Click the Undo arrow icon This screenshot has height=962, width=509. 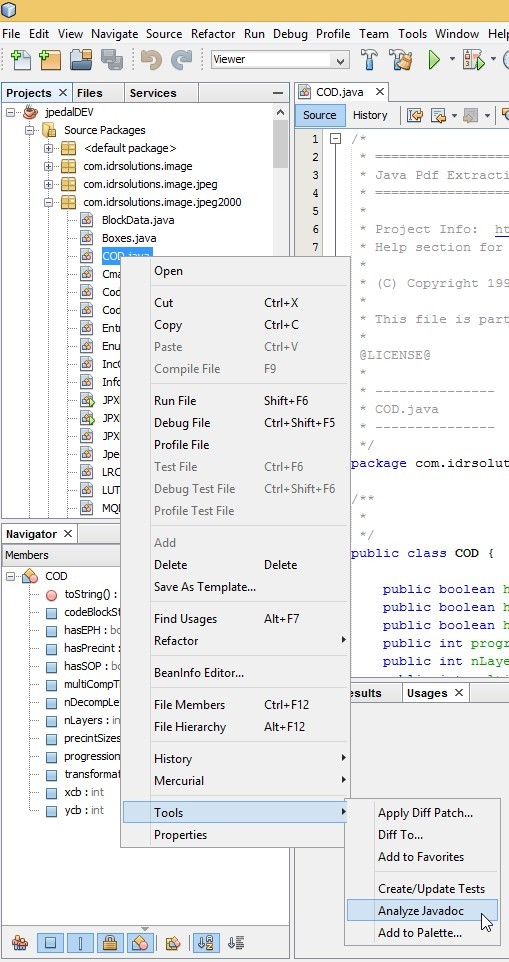click(x=151, y=60)
